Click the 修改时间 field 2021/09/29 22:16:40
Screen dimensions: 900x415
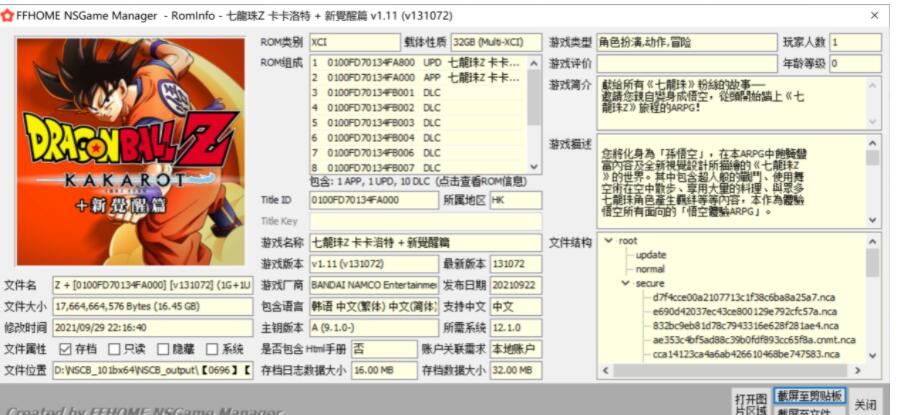coord(153,328)
